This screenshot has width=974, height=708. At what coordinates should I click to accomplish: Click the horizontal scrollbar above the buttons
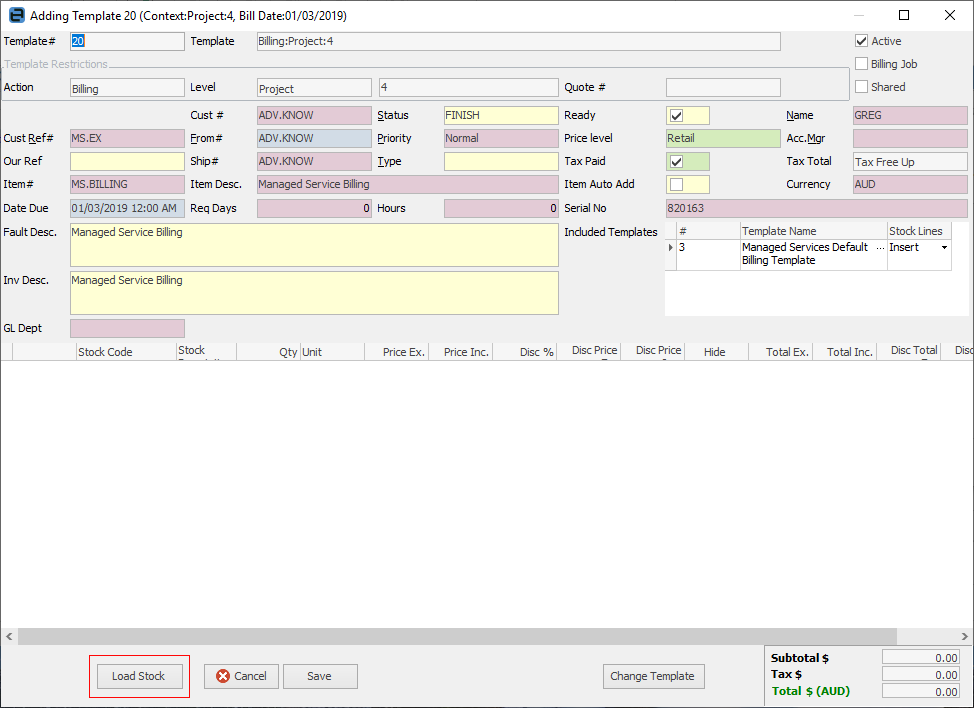pyautogui.click(x=480, y=636)
